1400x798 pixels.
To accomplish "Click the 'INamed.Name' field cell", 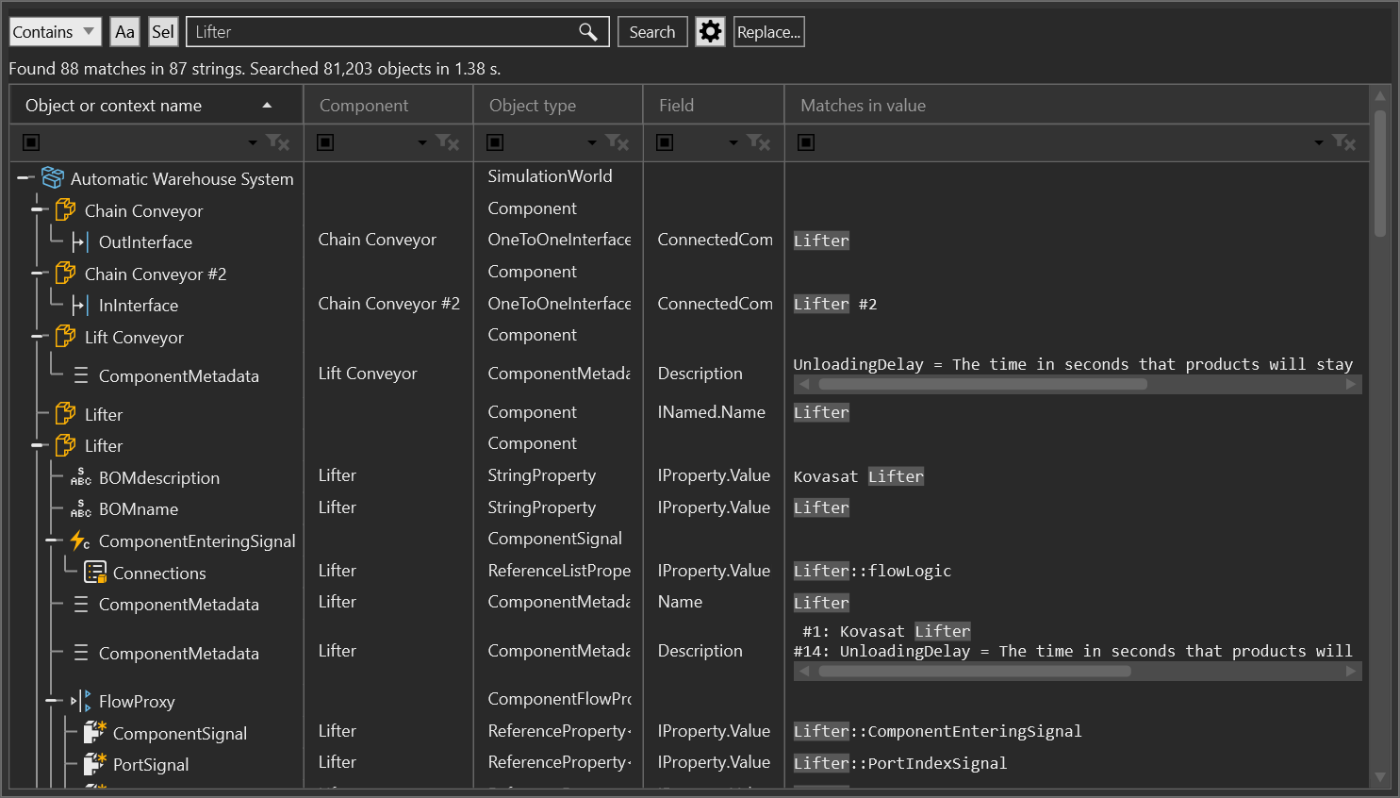I will (712, 412).
